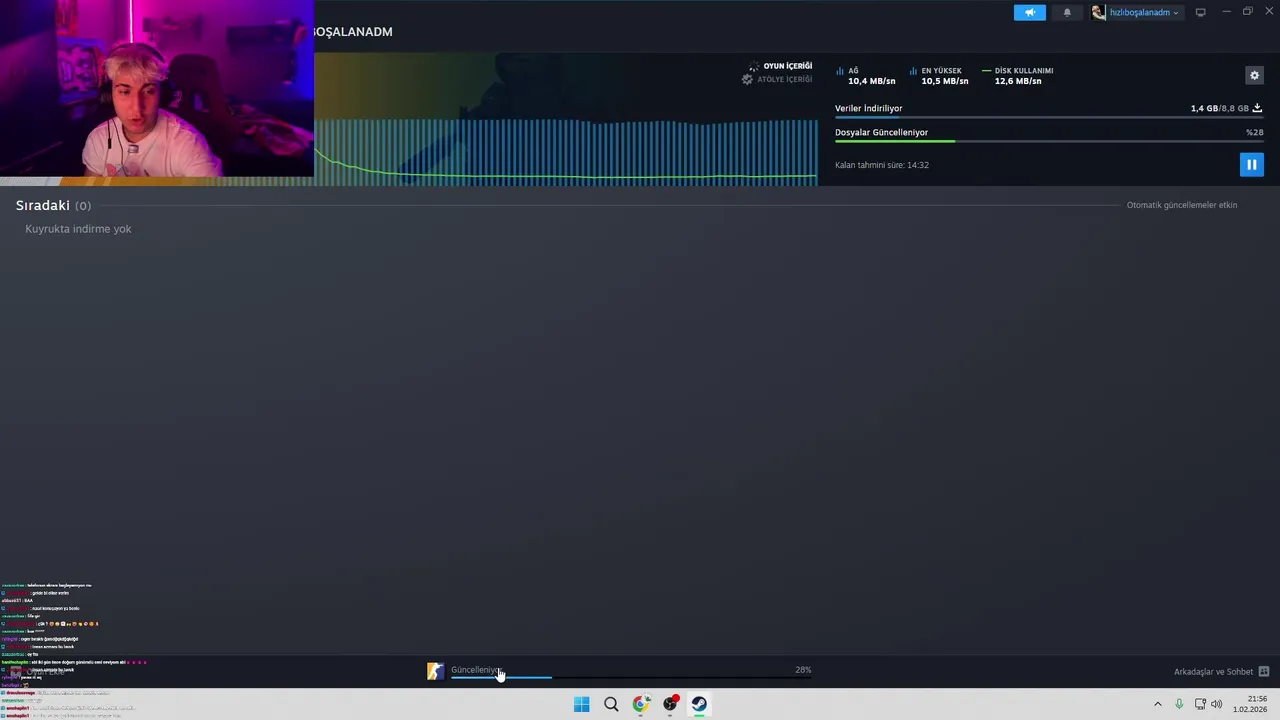Open Counter-Strike game icon in footer
Screen dimensions: 1280x720
pyautogui.click(x=435, y=672)
